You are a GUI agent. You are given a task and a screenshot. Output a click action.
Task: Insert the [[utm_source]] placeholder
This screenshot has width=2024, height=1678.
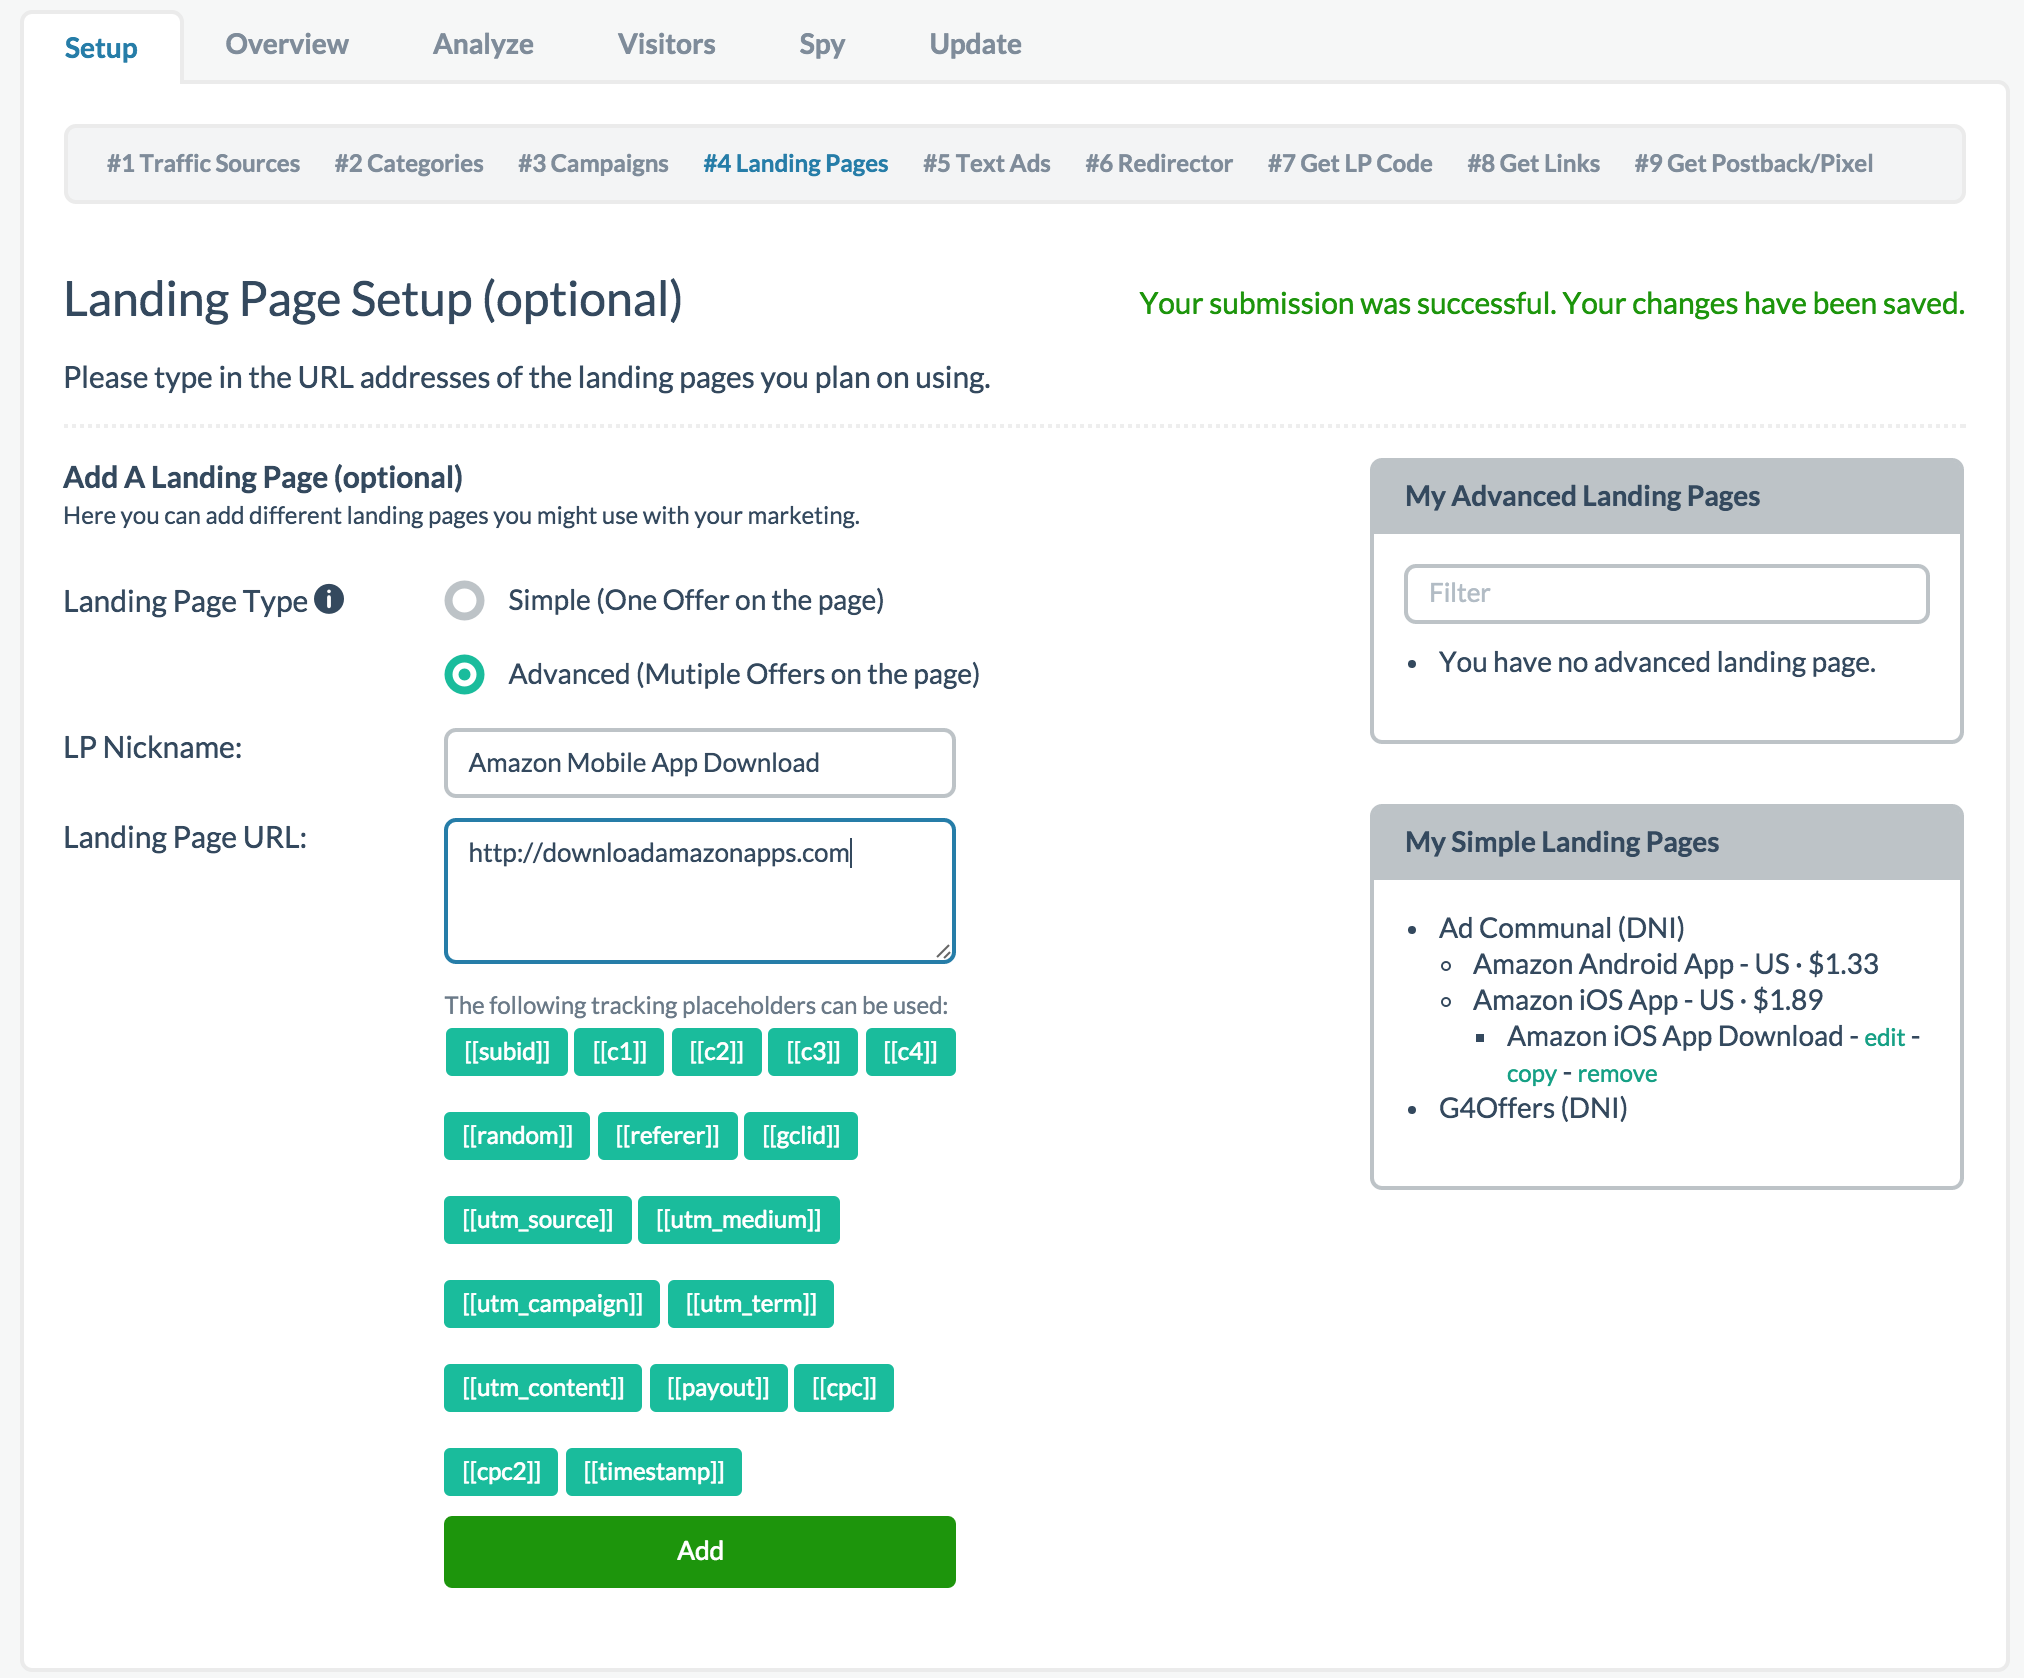click(536, 1219)
